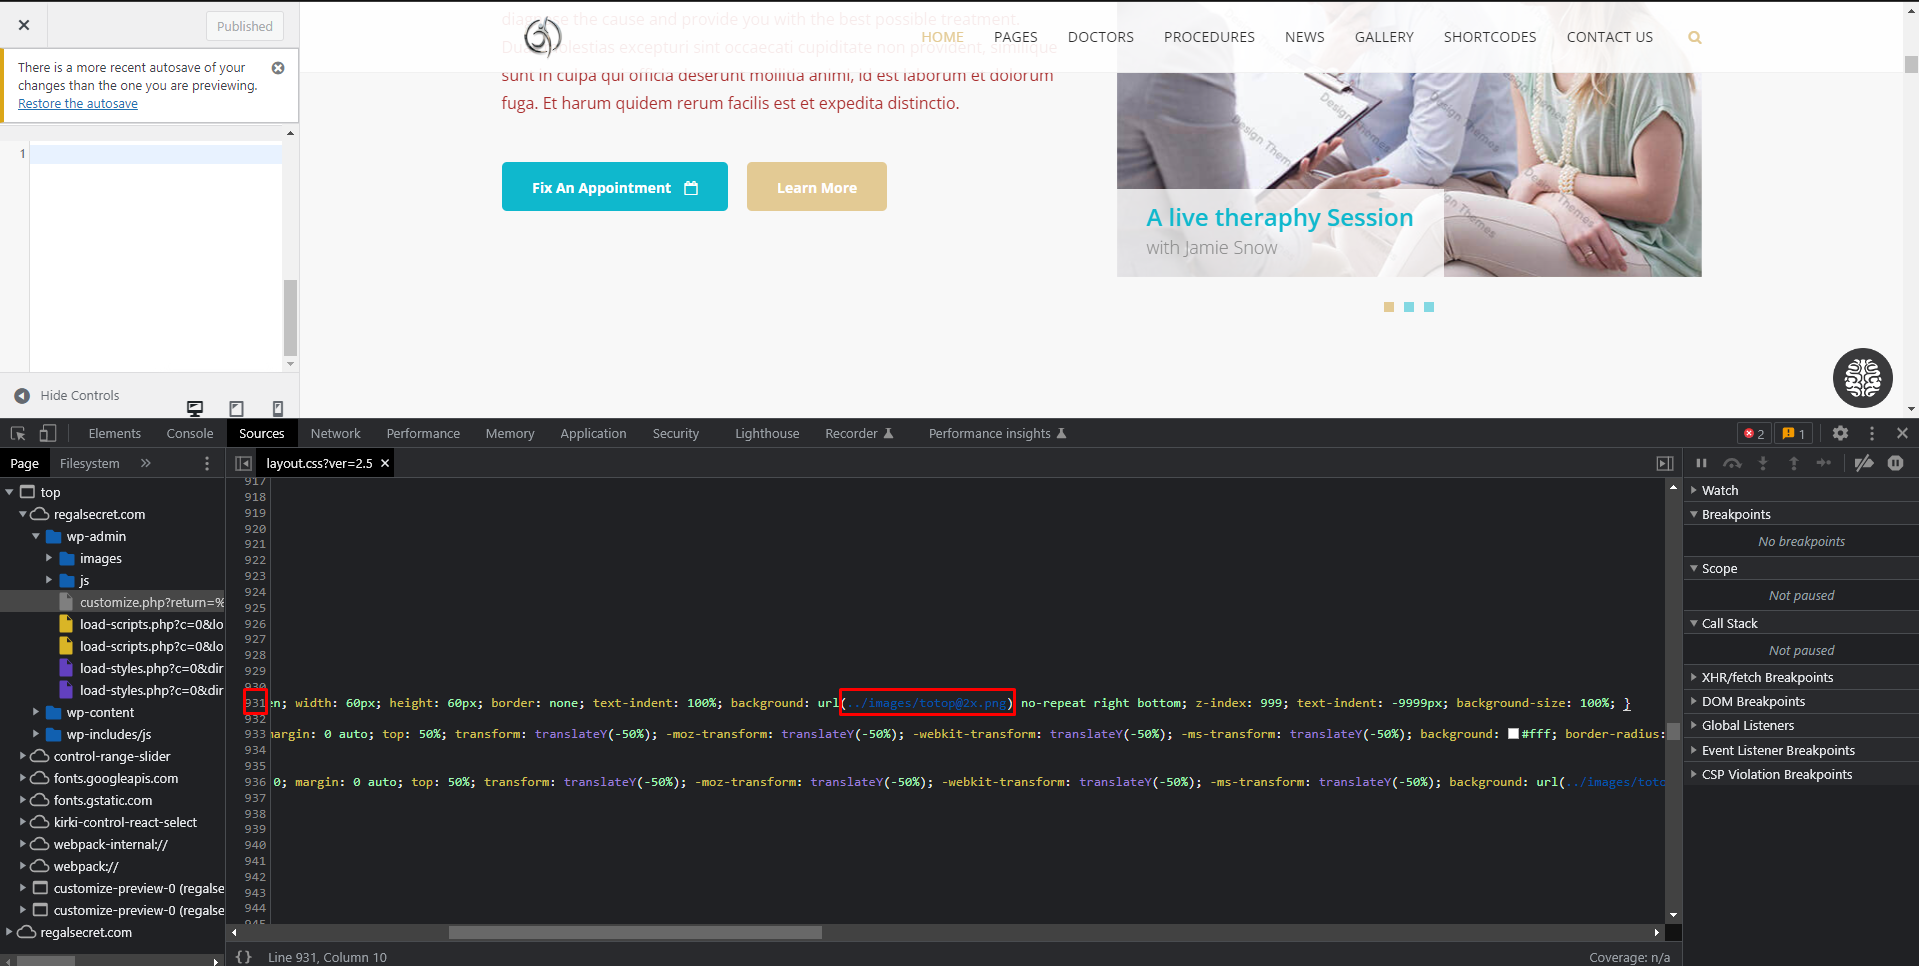Toggle the navigator sidebar visibility

[x=243, y=463]
